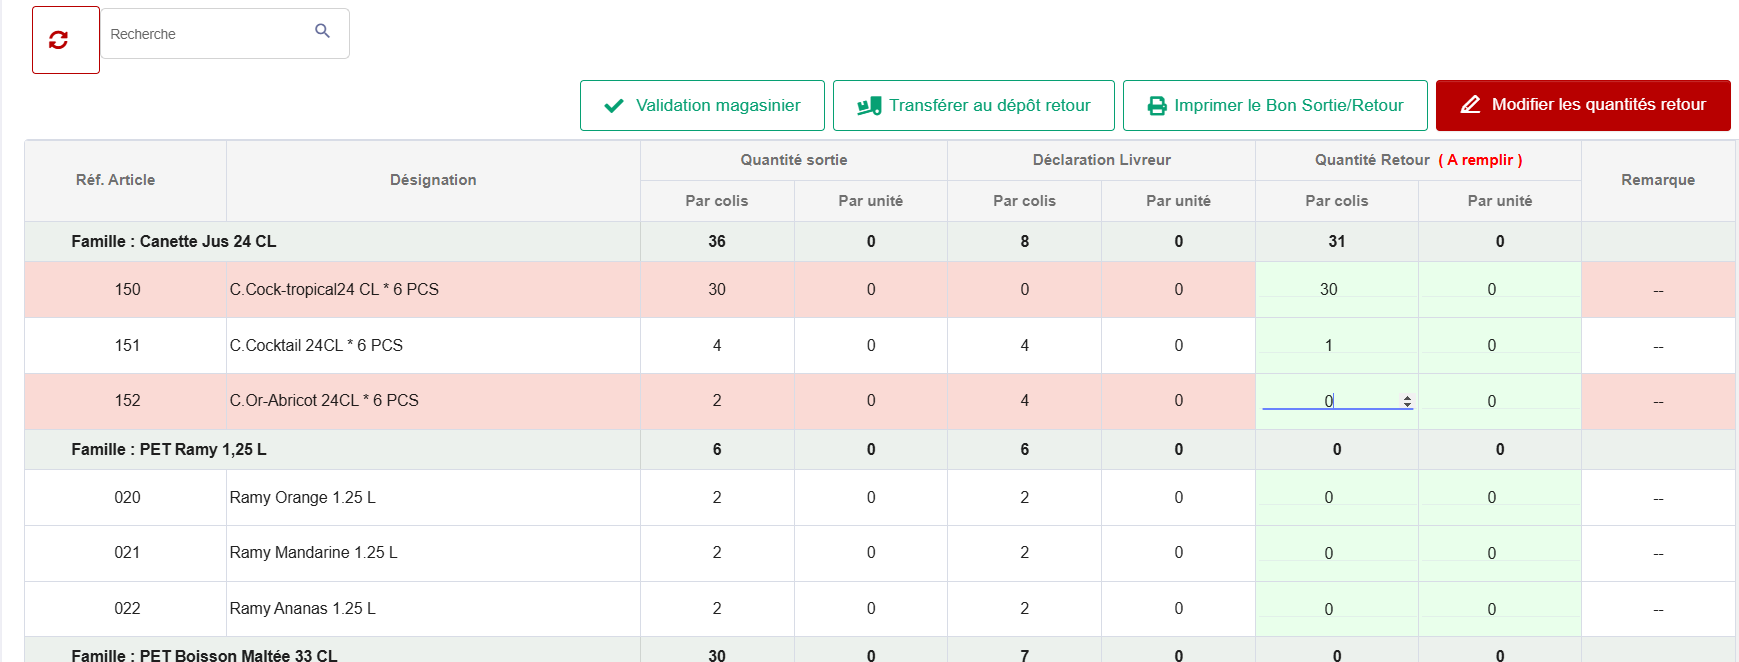This screenshot has height=662, width=1739.
Task: Select return unit field for Ramy Mandarine
Action: click(x=1498, y=554)
